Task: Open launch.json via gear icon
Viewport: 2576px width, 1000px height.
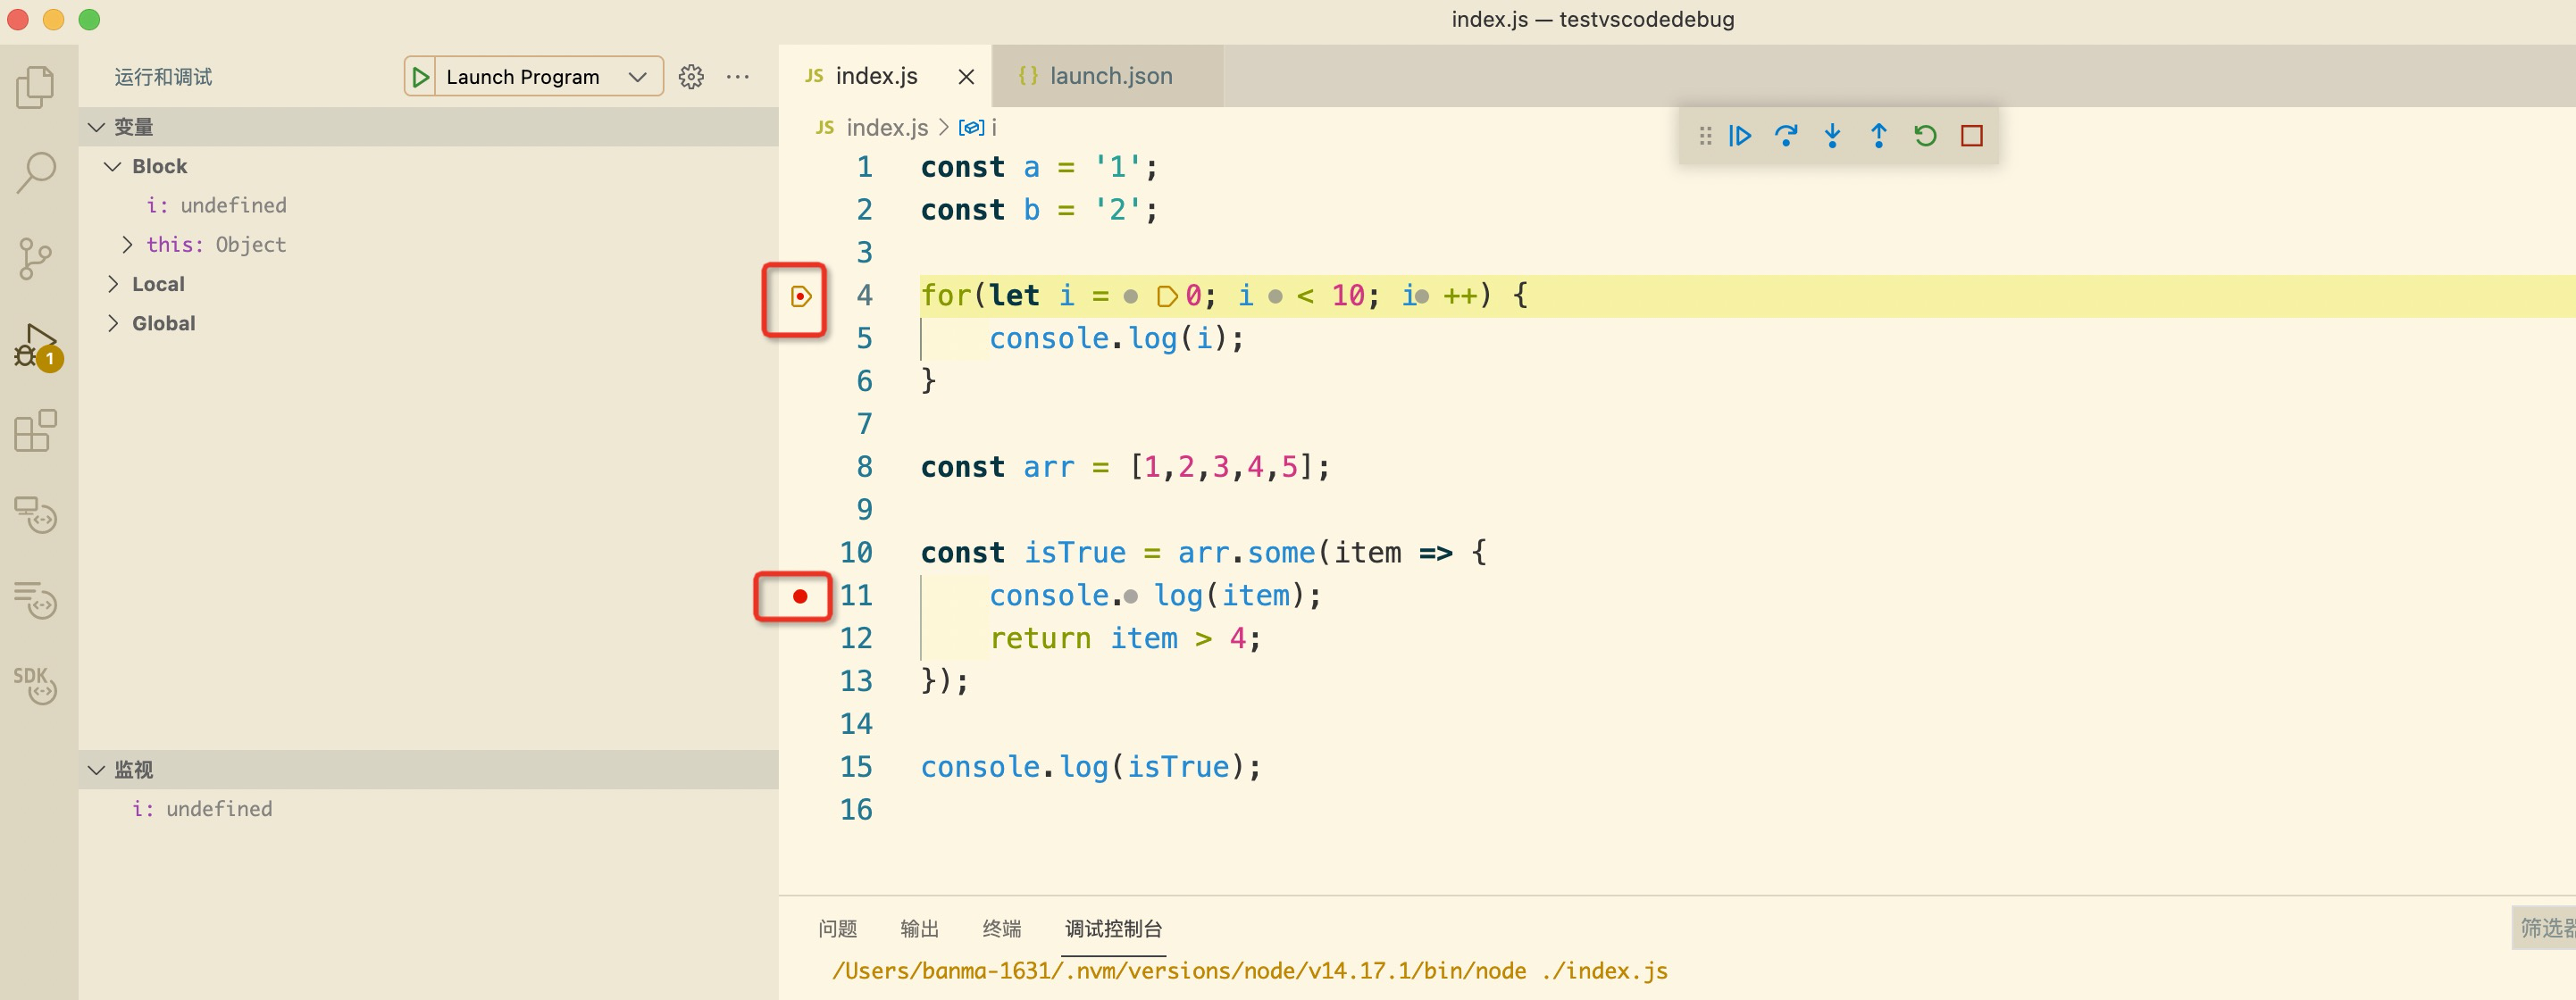Action: [691, 77]
